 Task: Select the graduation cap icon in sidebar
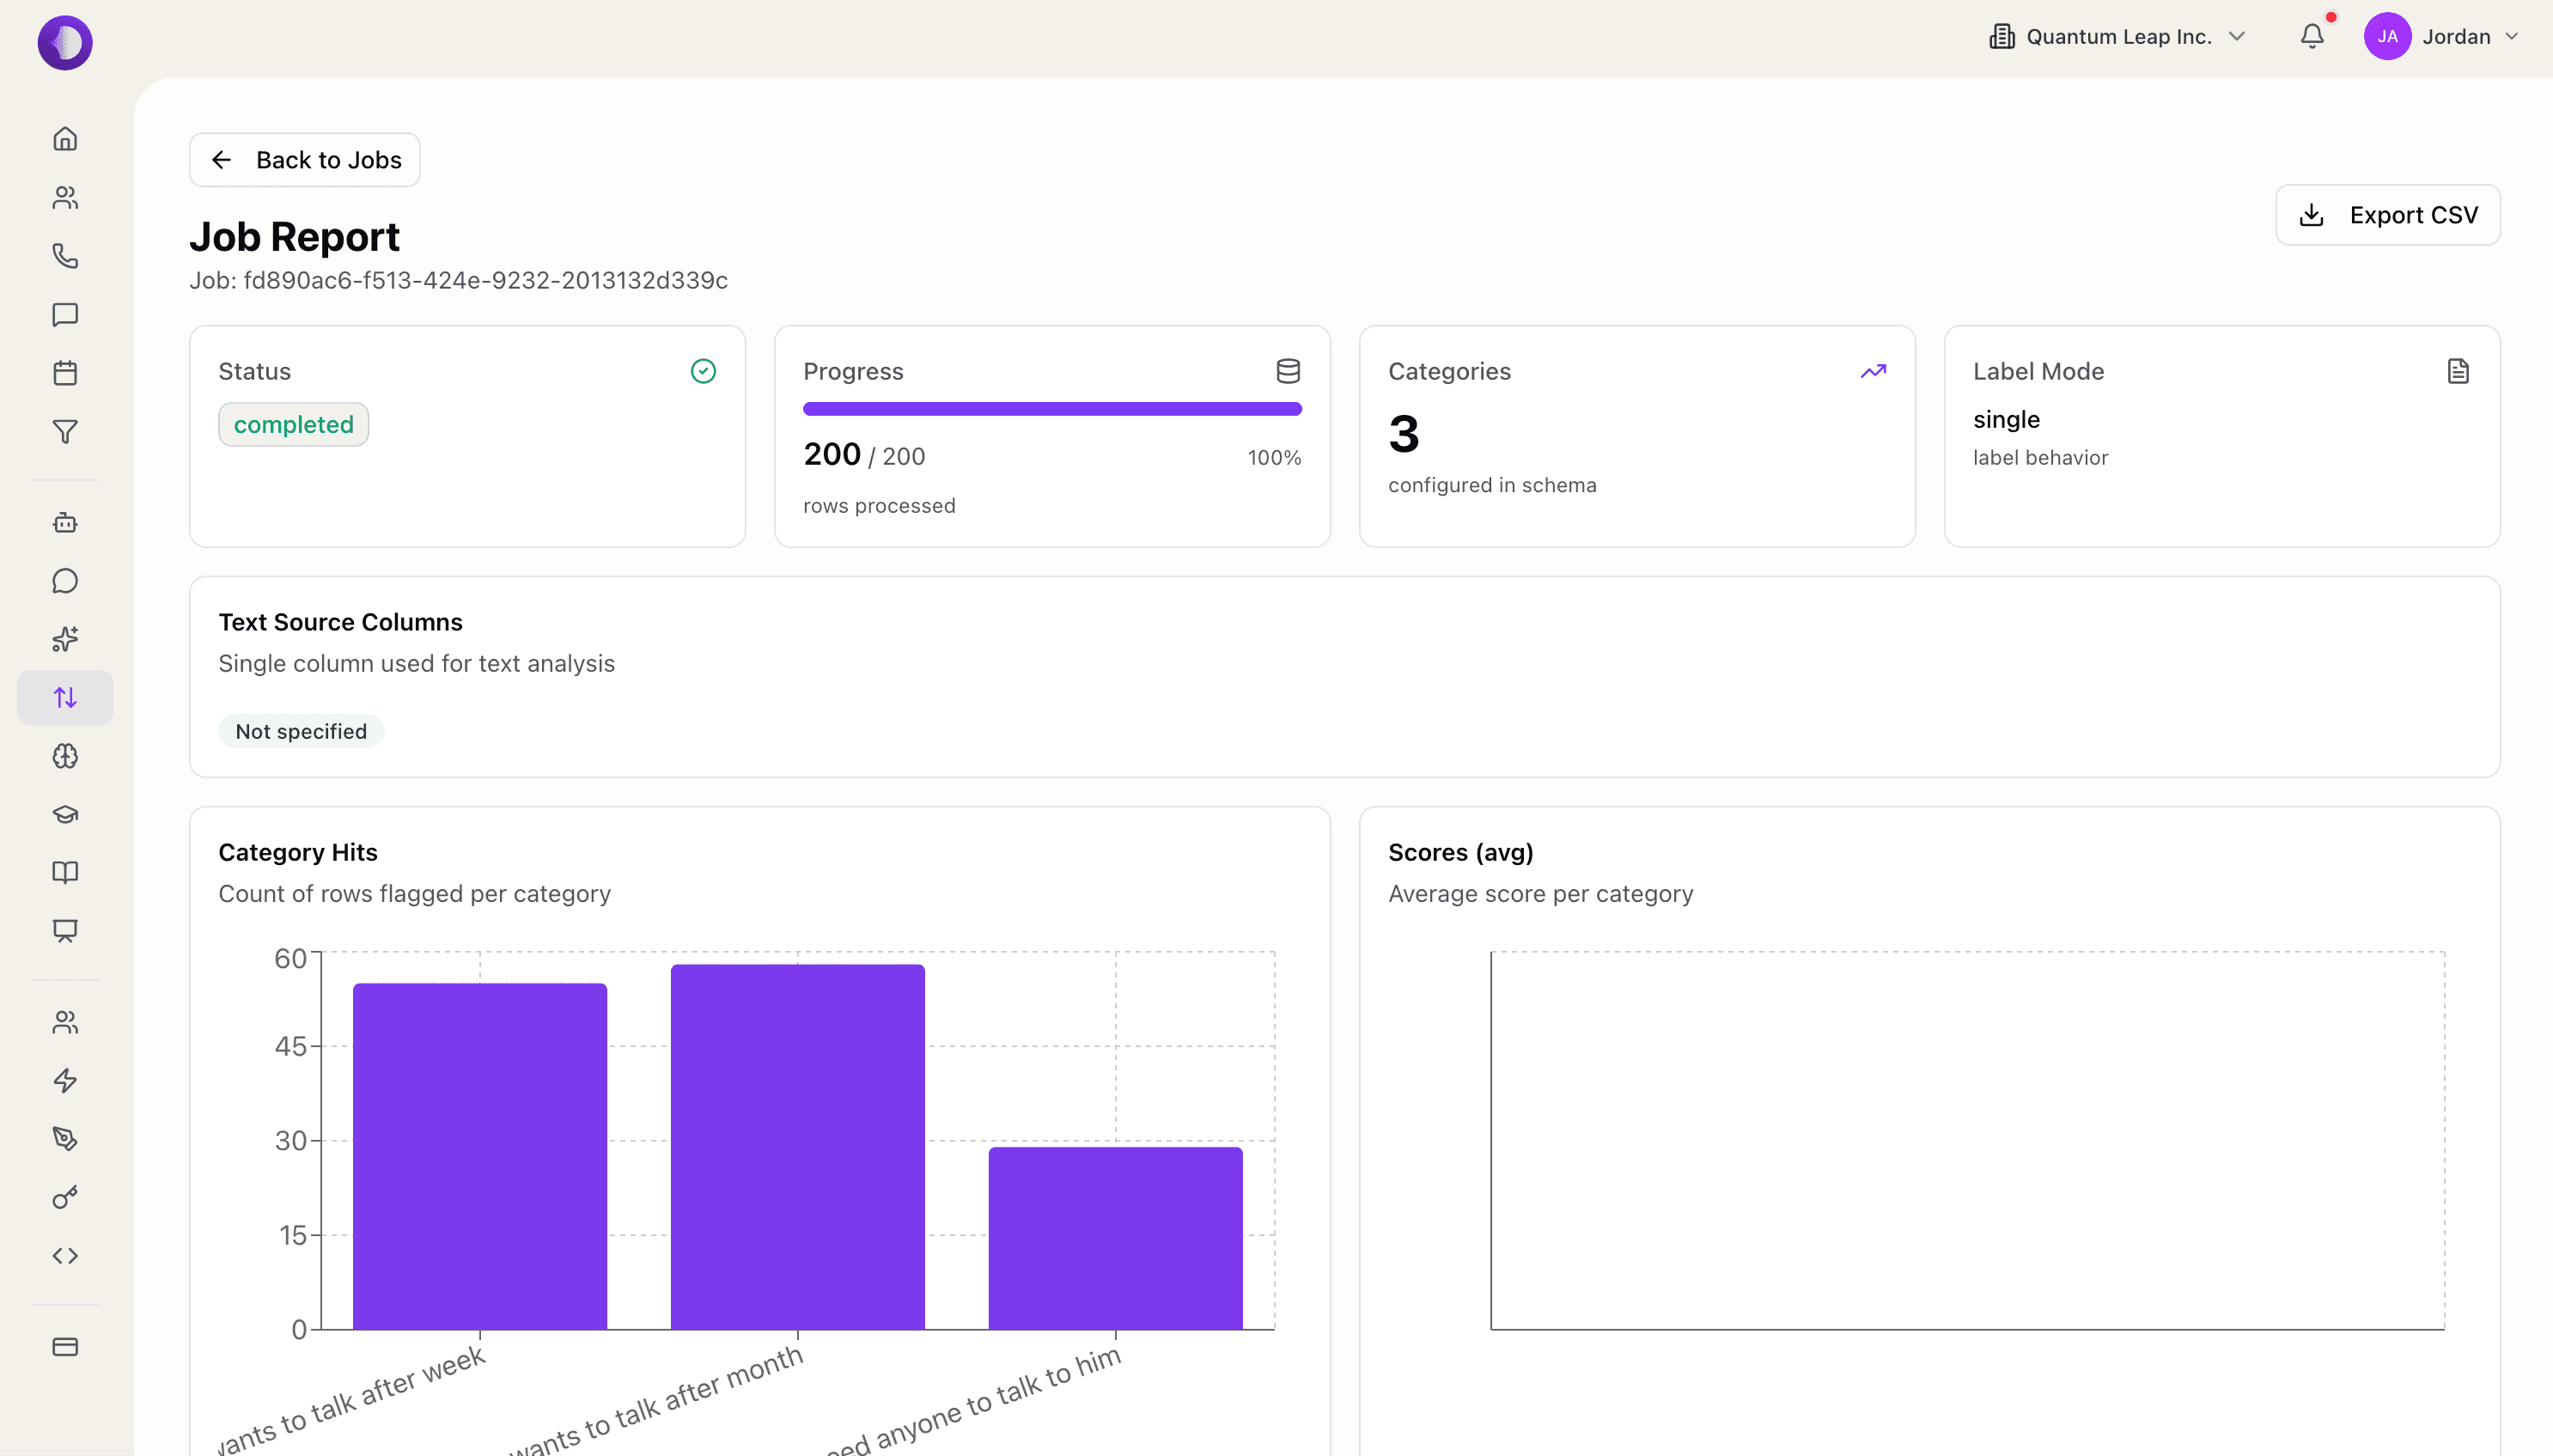64,813
